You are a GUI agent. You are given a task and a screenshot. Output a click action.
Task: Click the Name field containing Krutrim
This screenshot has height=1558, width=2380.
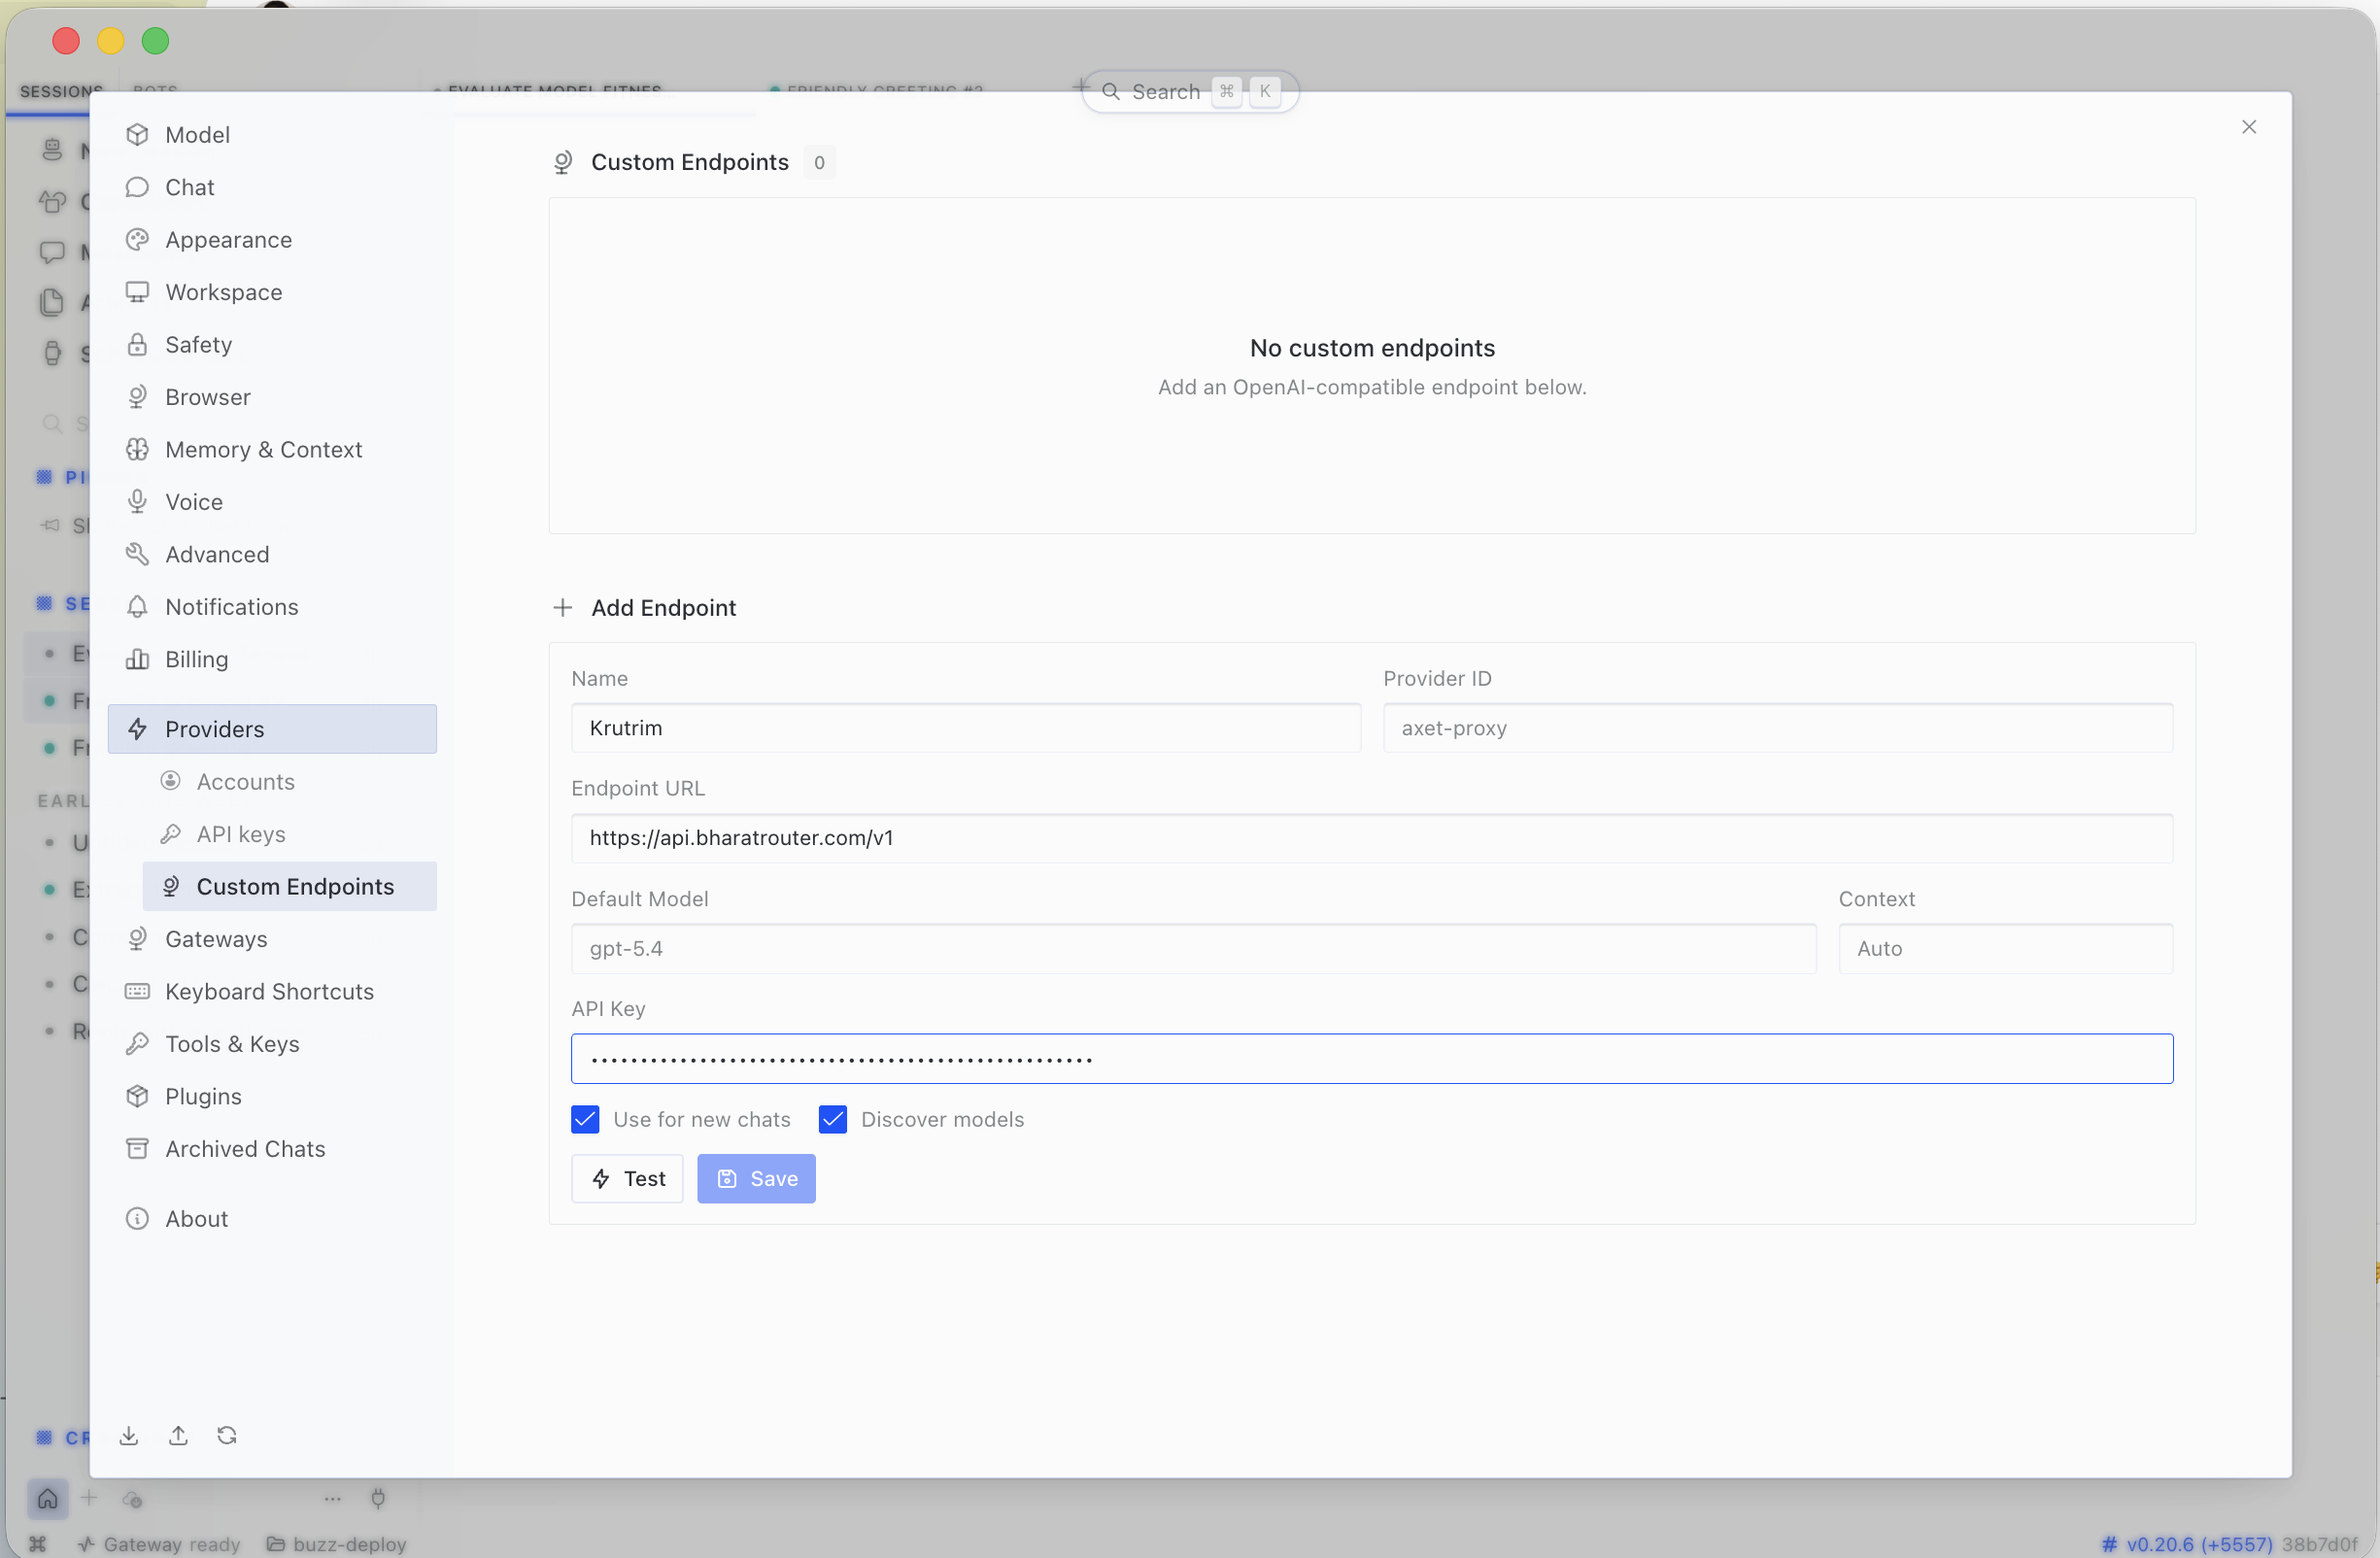pyautogui.click(x=966, y=728)
